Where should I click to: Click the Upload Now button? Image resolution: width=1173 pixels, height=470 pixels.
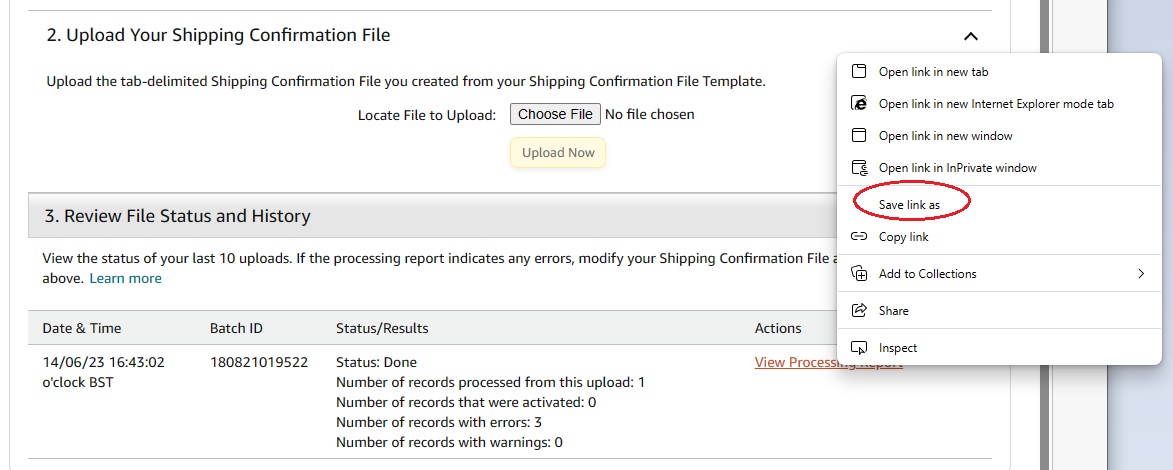coord(558,153)
